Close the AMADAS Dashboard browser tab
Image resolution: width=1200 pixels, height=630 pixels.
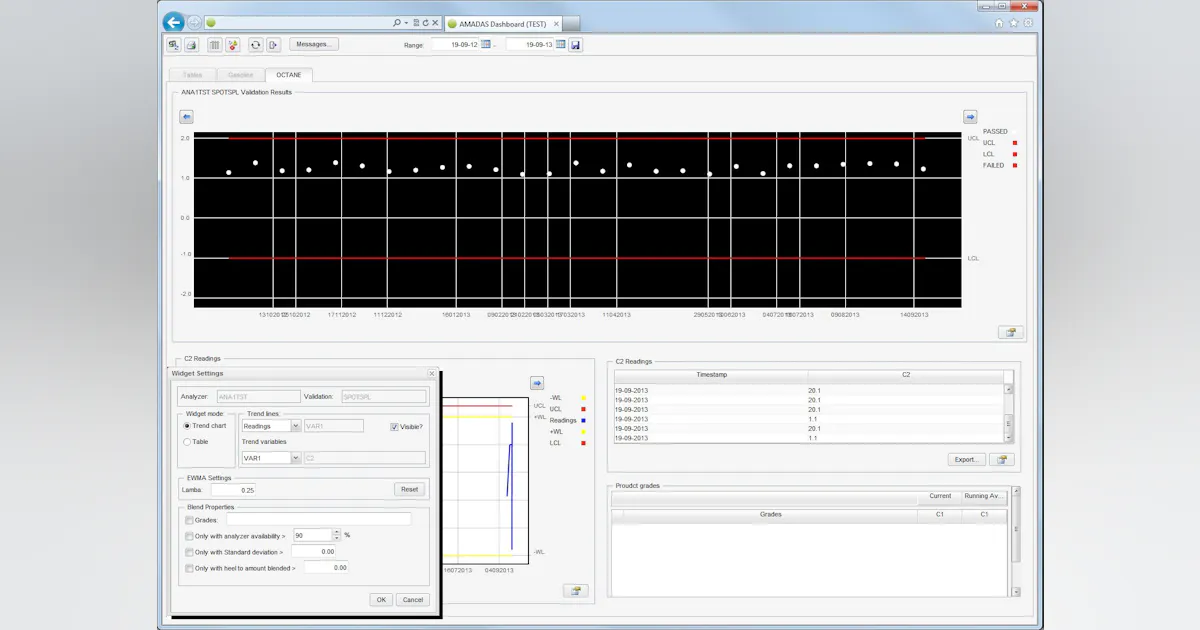point(554,23)
